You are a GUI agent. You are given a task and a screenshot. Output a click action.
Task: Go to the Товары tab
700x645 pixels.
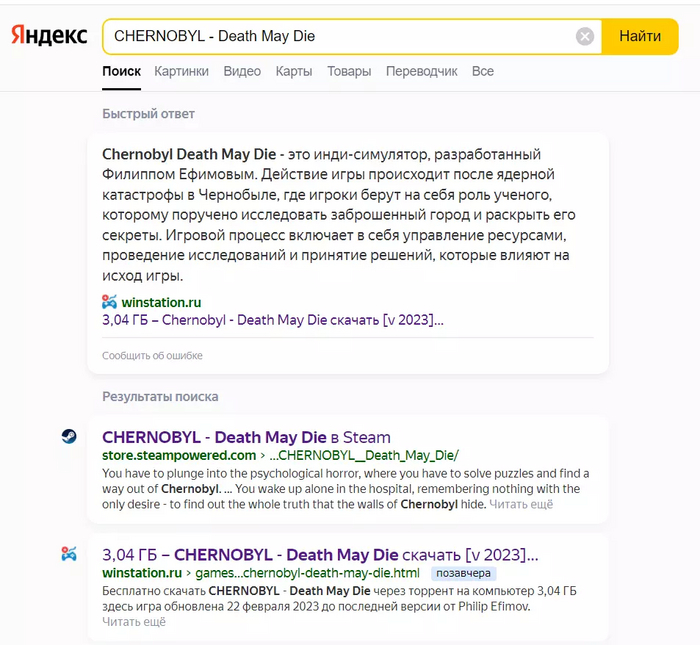[x=349, y=71]
